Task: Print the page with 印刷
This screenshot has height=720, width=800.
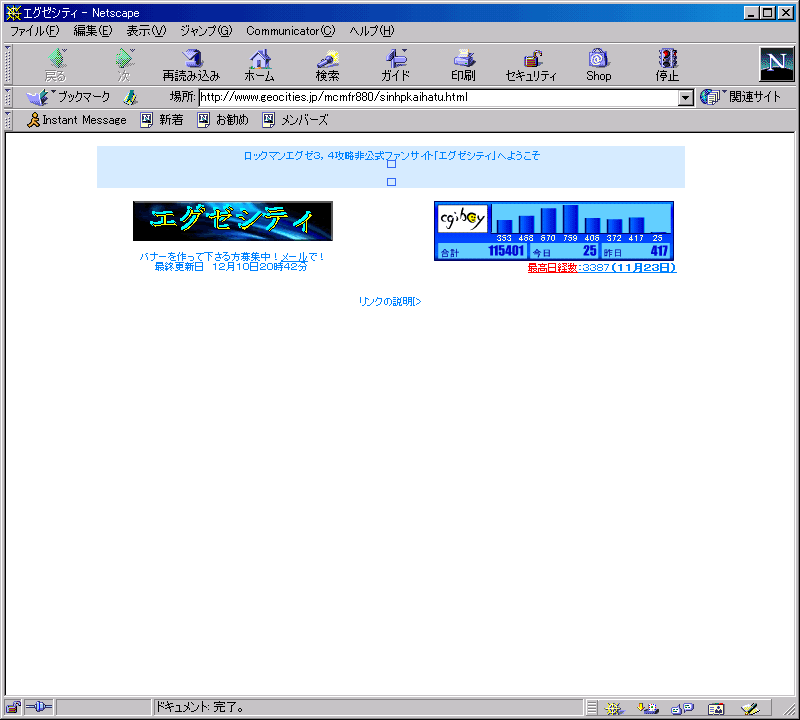Action: click(463, 65)
